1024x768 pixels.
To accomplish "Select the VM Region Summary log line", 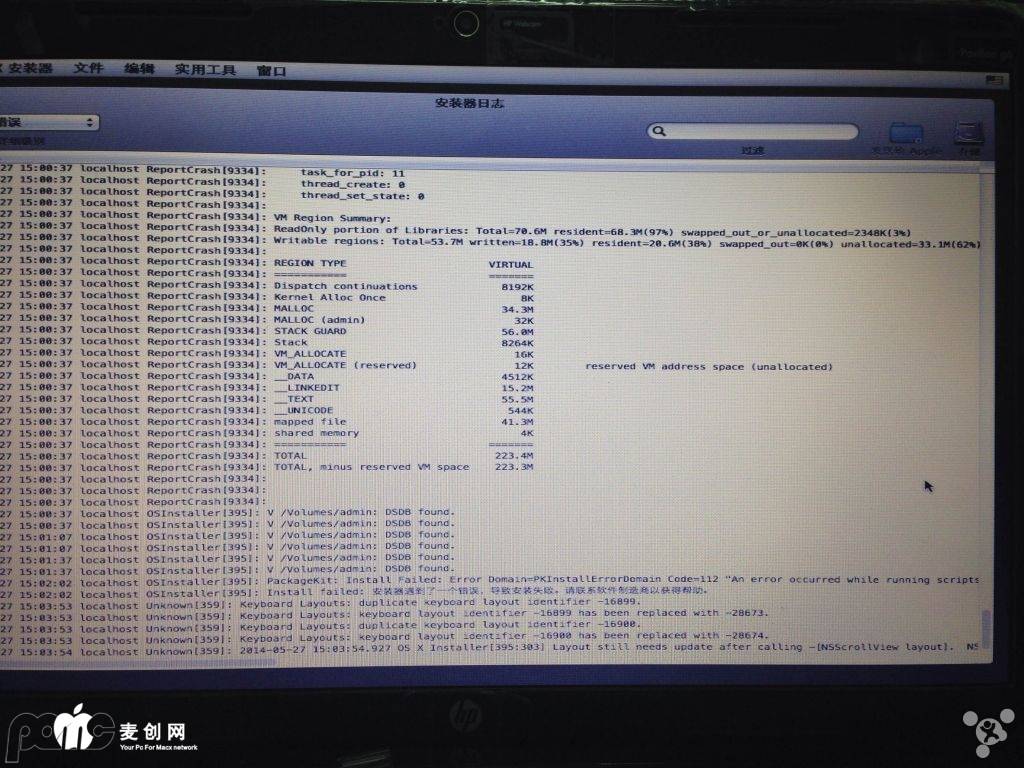I will 332,217.
